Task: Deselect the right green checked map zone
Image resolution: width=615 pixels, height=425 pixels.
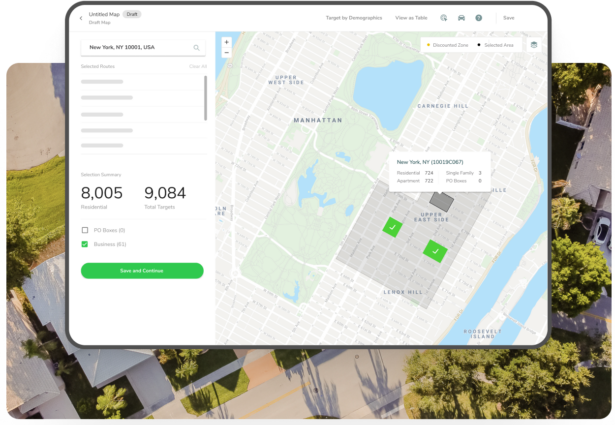Action: point(434,250)
